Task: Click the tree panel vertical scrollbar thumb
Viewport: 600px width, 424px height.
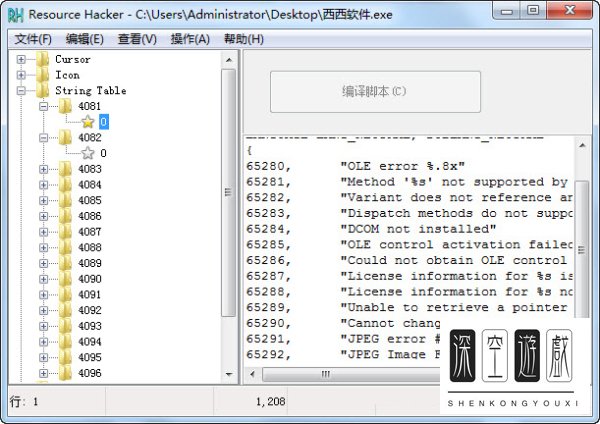Action: (228, 192)
